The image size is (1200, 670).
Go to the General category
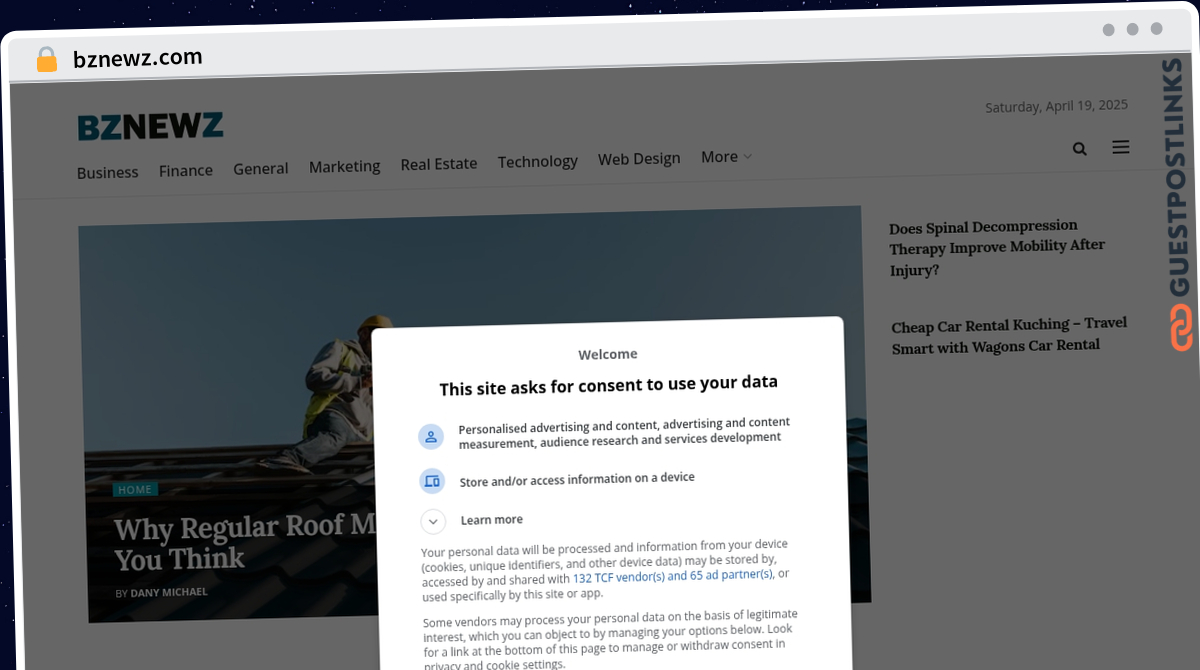(261, 168)
